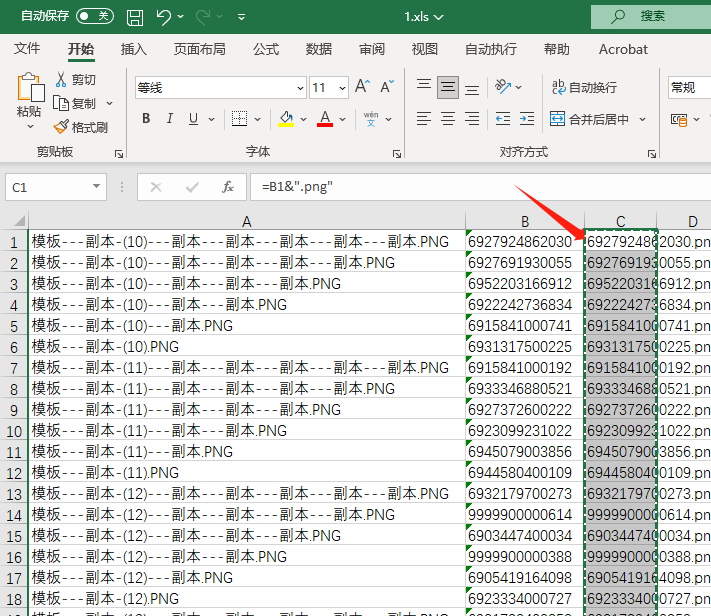The height and width of the screenshot is (616, 711).
Task: Click the 粘贴 paste clipboard icon
Action: coord(30,87)
